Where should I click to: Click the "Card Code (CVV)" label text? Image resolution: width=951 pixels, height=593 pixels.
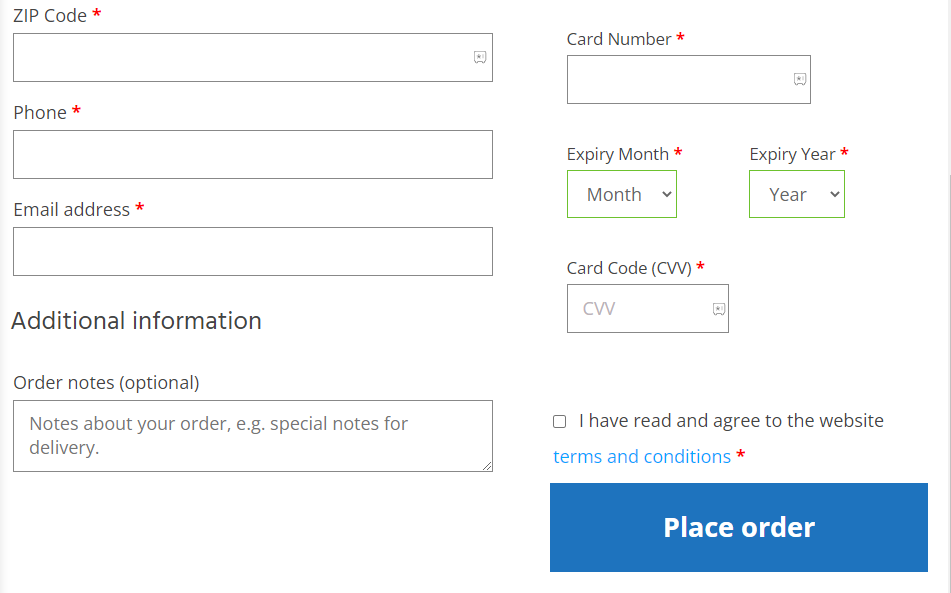(x=629, y=268)
